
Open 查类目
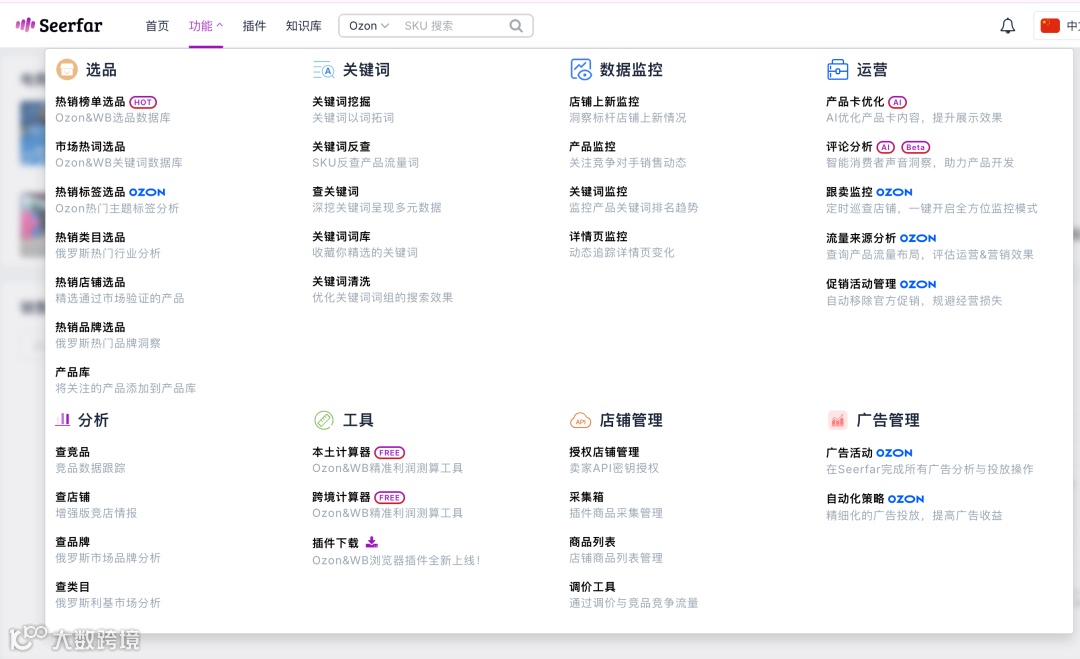click(72, 587)
